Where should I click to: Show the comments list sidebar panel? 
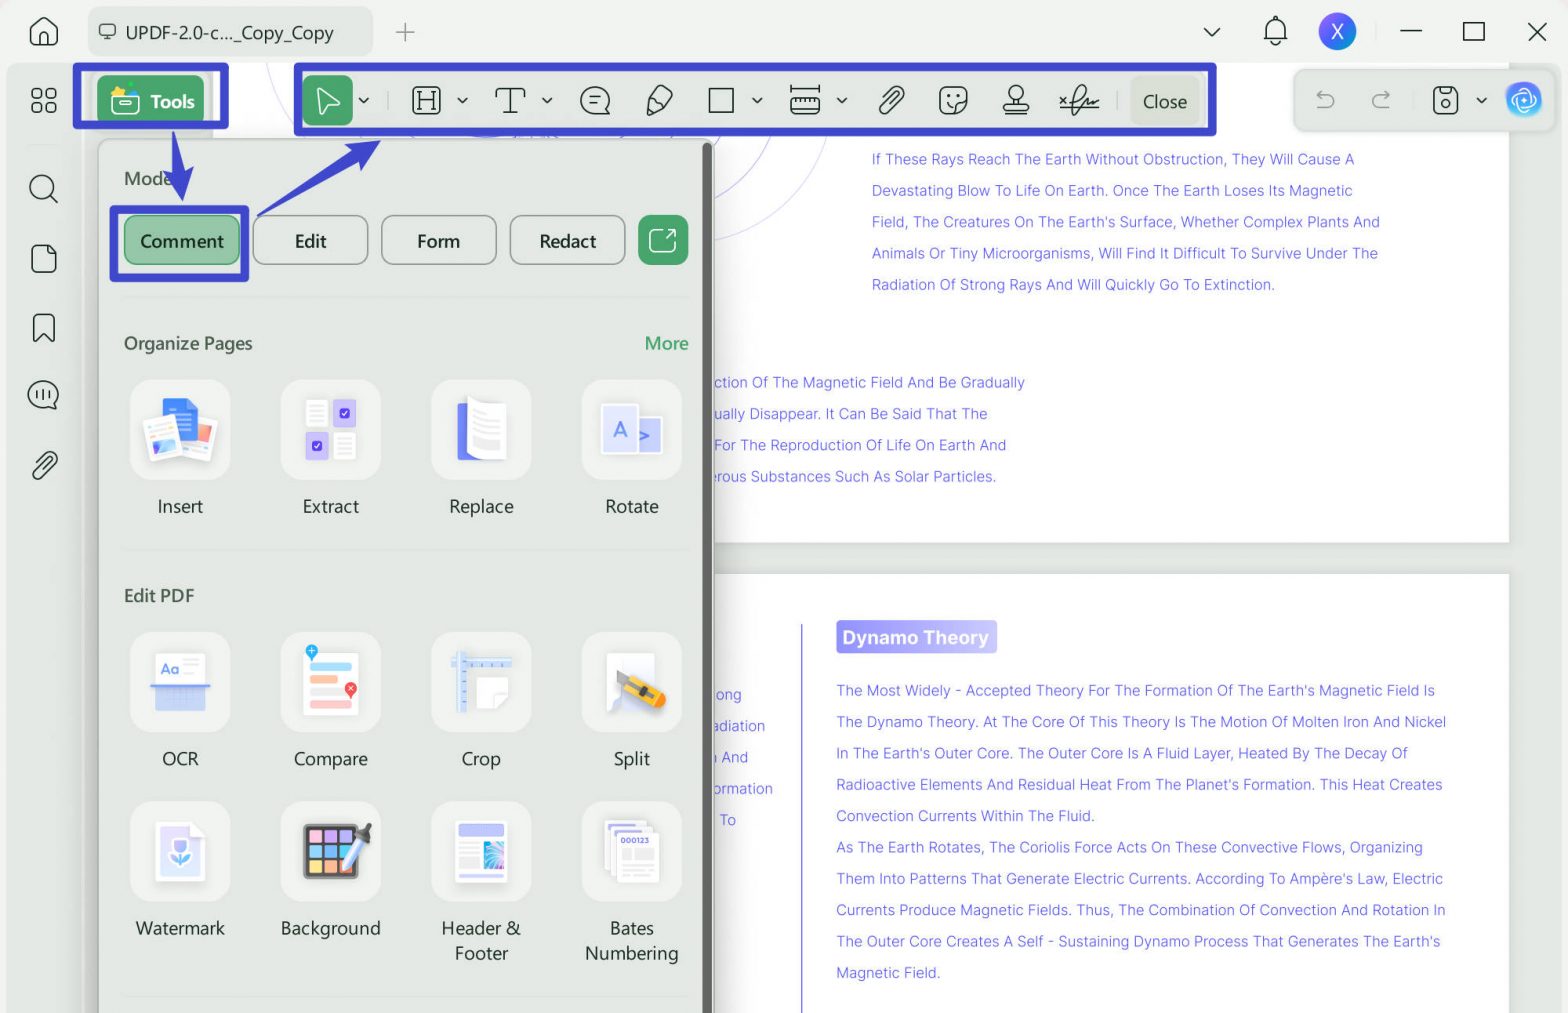point(43,395)
